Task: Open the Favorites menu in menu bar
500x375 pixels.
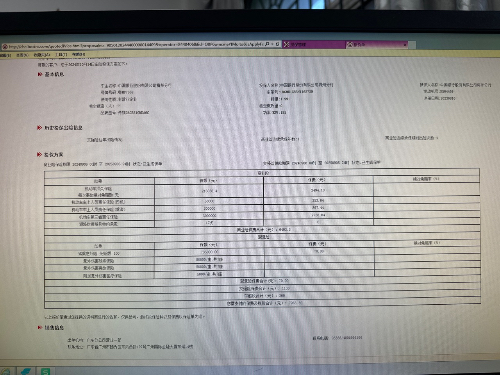Action: tap(42, 54)
